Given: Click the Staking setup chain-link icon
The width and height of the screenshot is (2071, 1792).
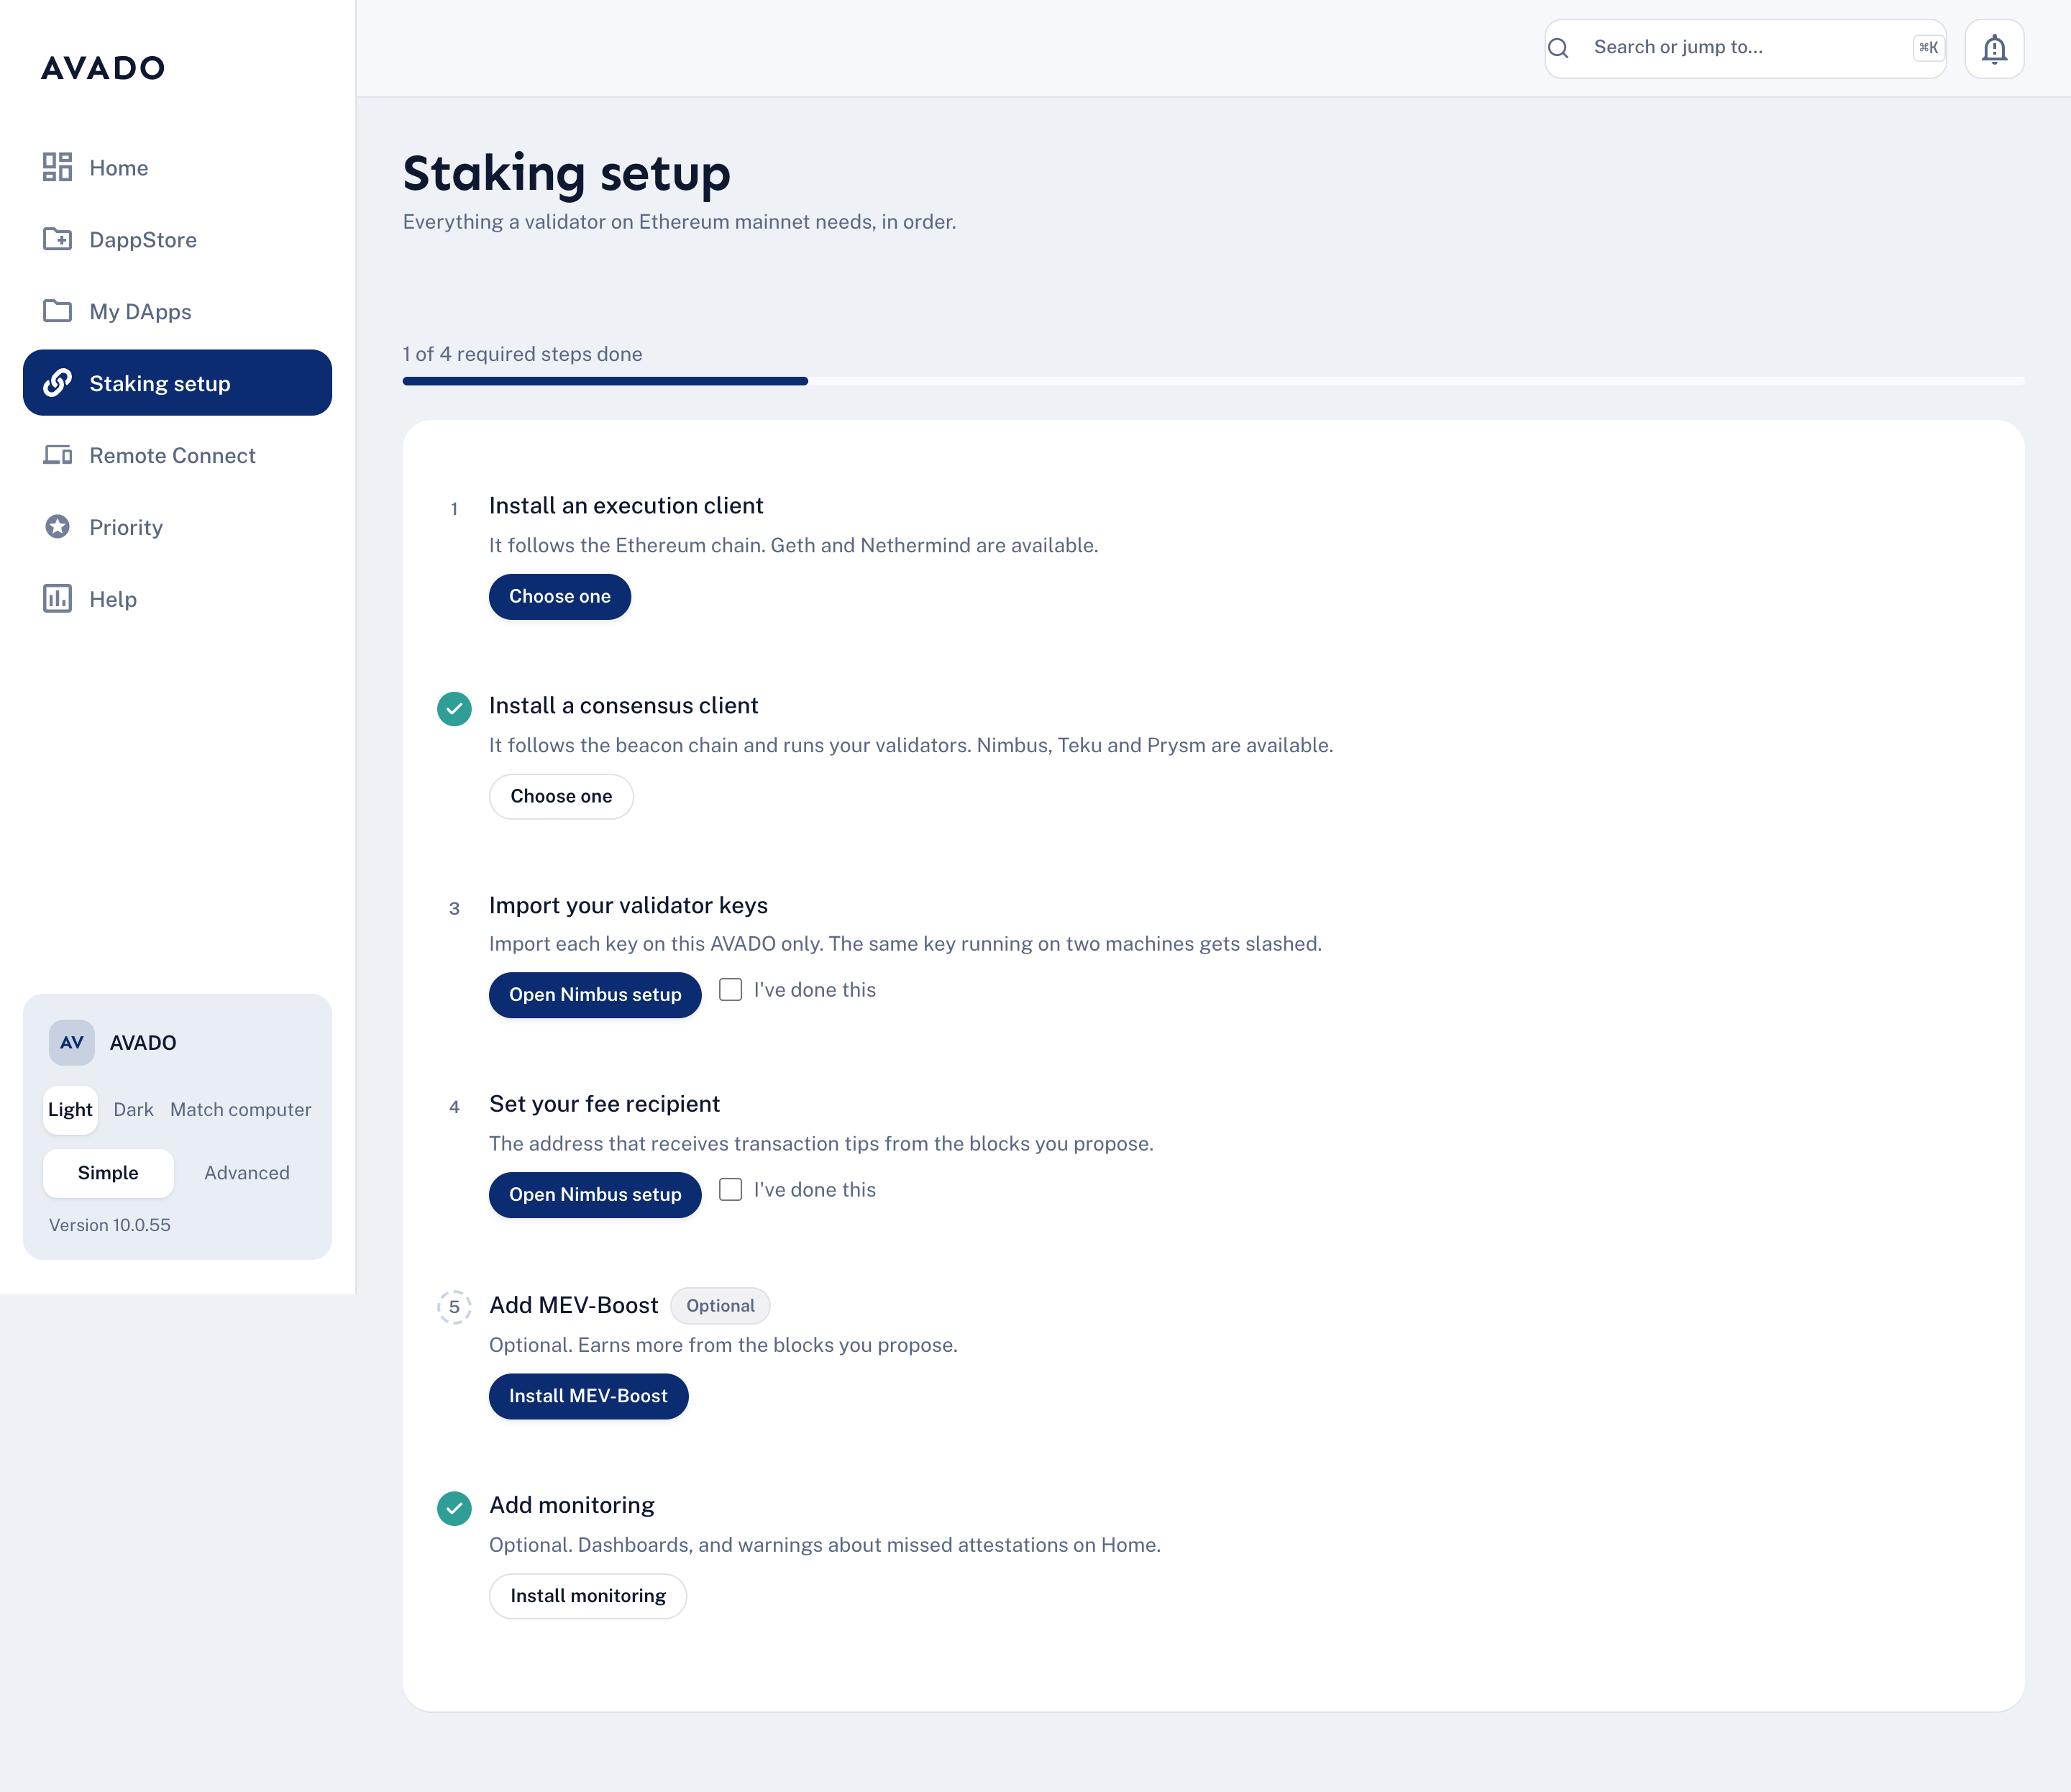Looking at the screenshot, I should (57, 383).
